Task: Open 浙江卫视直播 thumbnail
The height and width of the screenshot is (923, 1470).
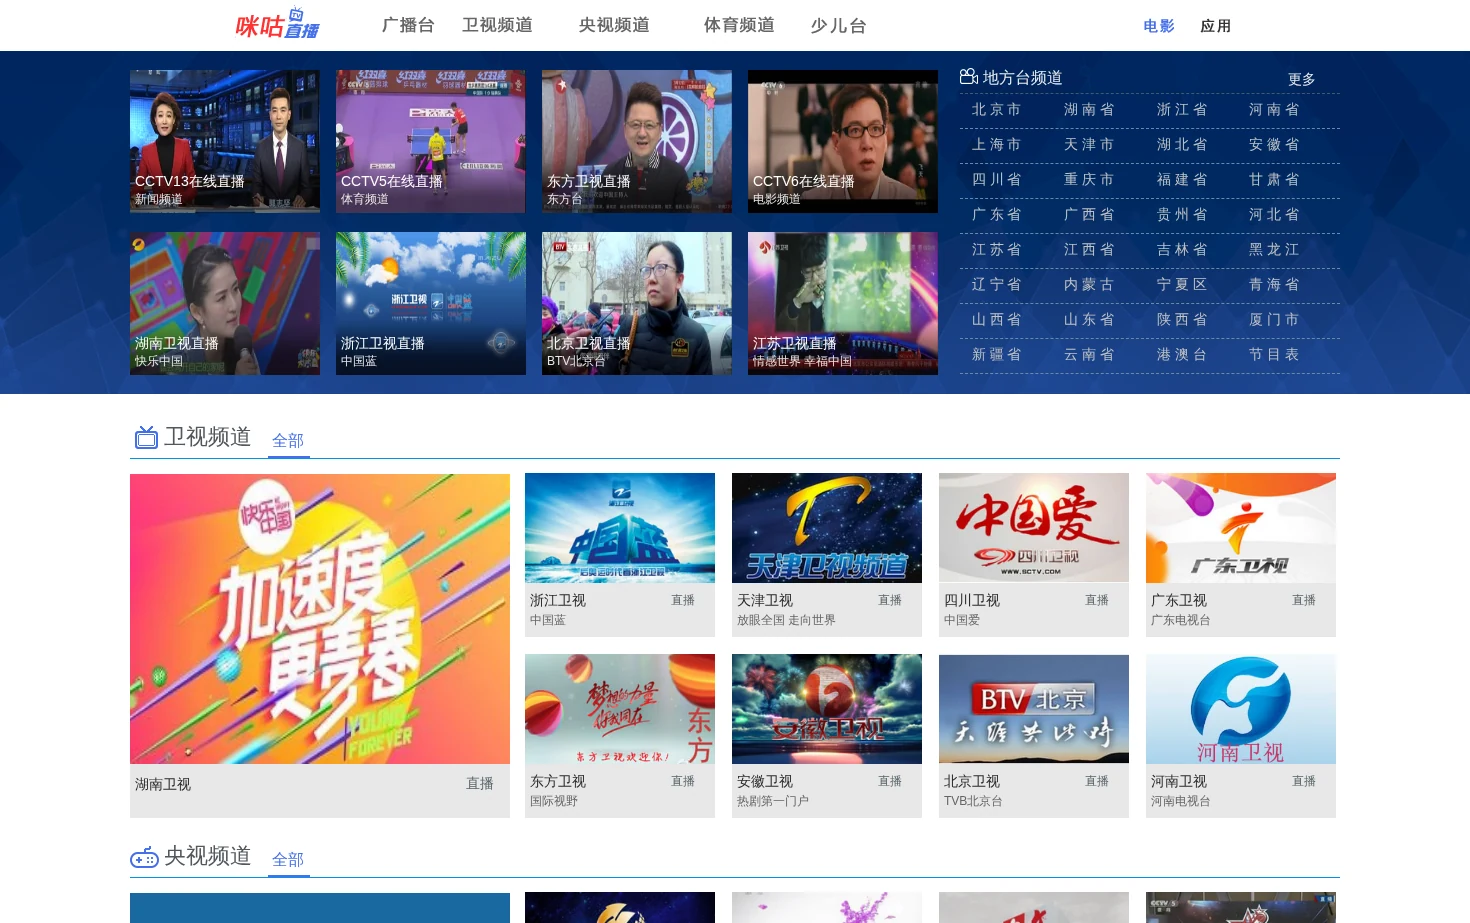Action: (x=431, y=304)
